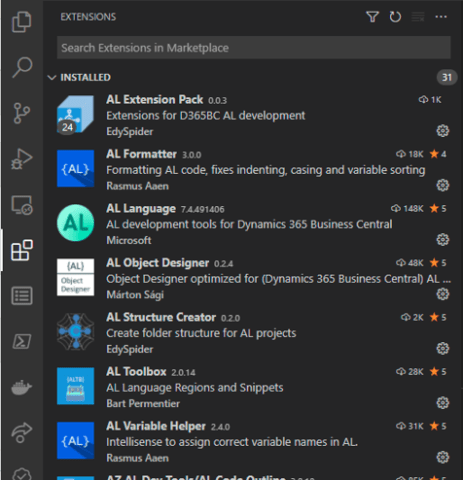
Task: Clear extensions search results
Action: coord(418,17)
